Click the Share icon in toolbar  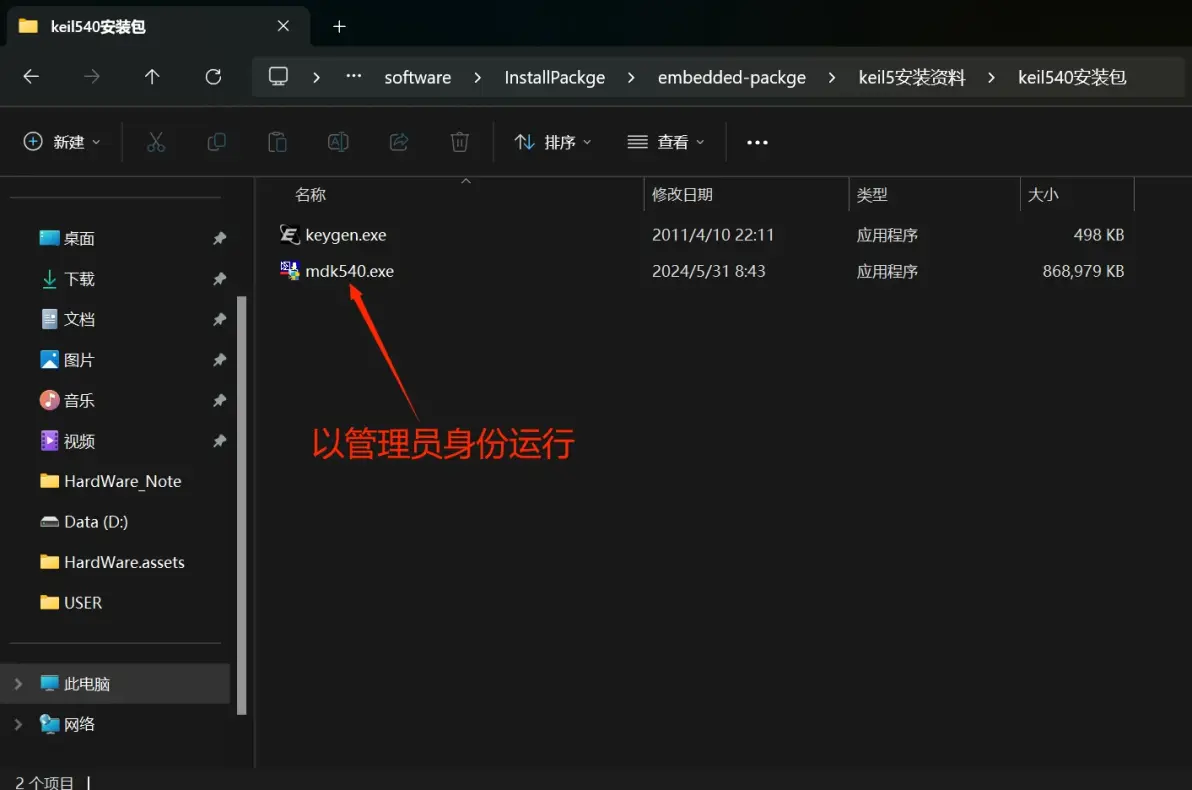tap(399, 142)
